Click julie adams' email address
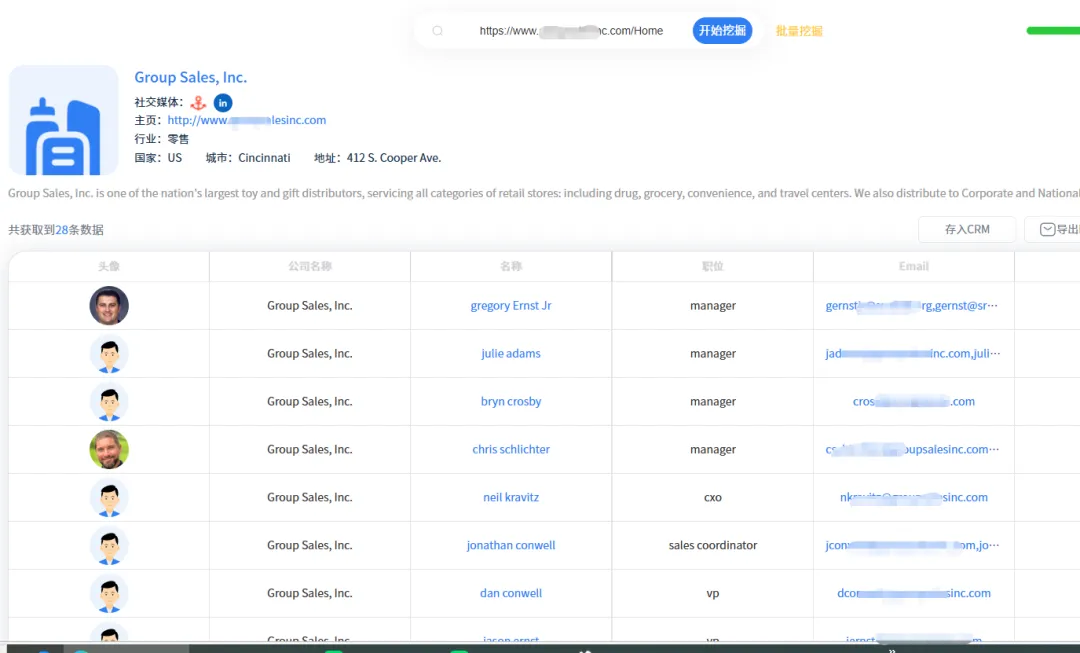 click(913, 353)
